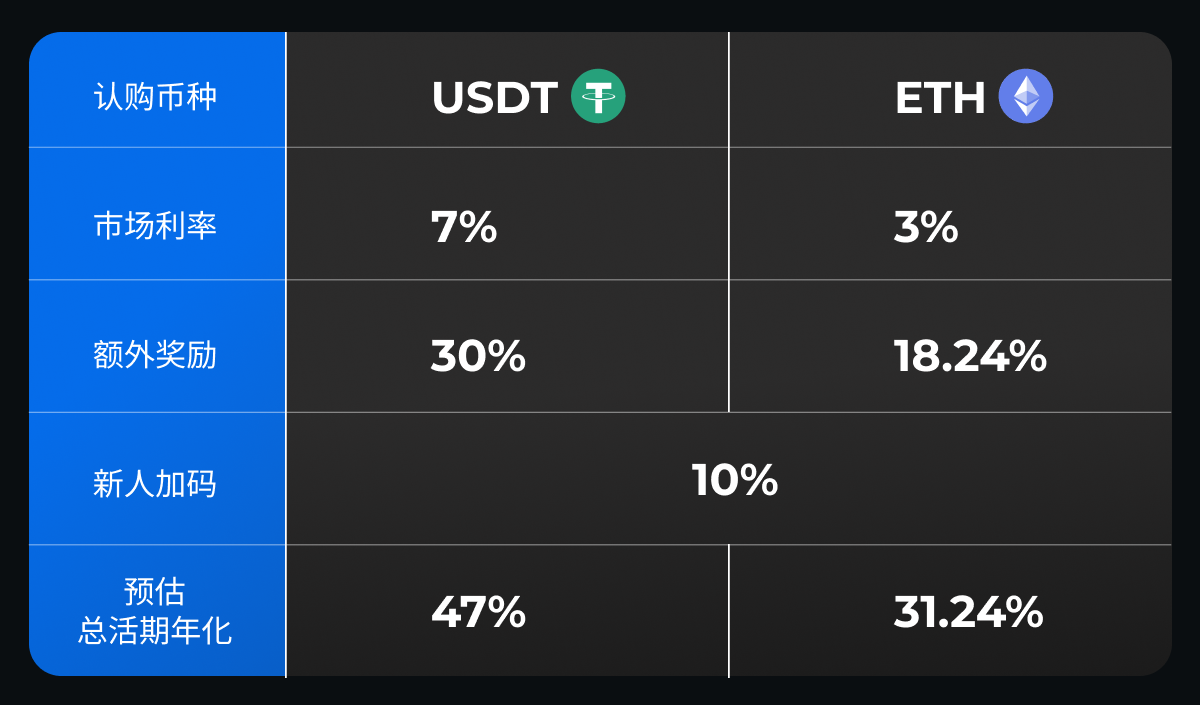This screenshot has height=705, width=1200.
Task: Click the 新人加码 row label
Action: (x=155, y=485)
